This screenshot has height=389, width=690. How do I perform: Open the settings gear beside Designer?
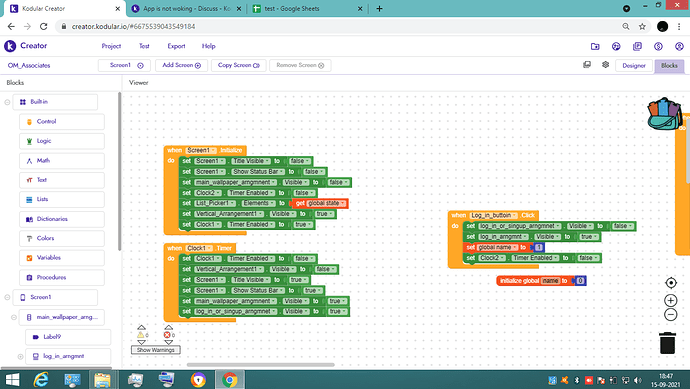pyautogui.click(x=606, y=65)
